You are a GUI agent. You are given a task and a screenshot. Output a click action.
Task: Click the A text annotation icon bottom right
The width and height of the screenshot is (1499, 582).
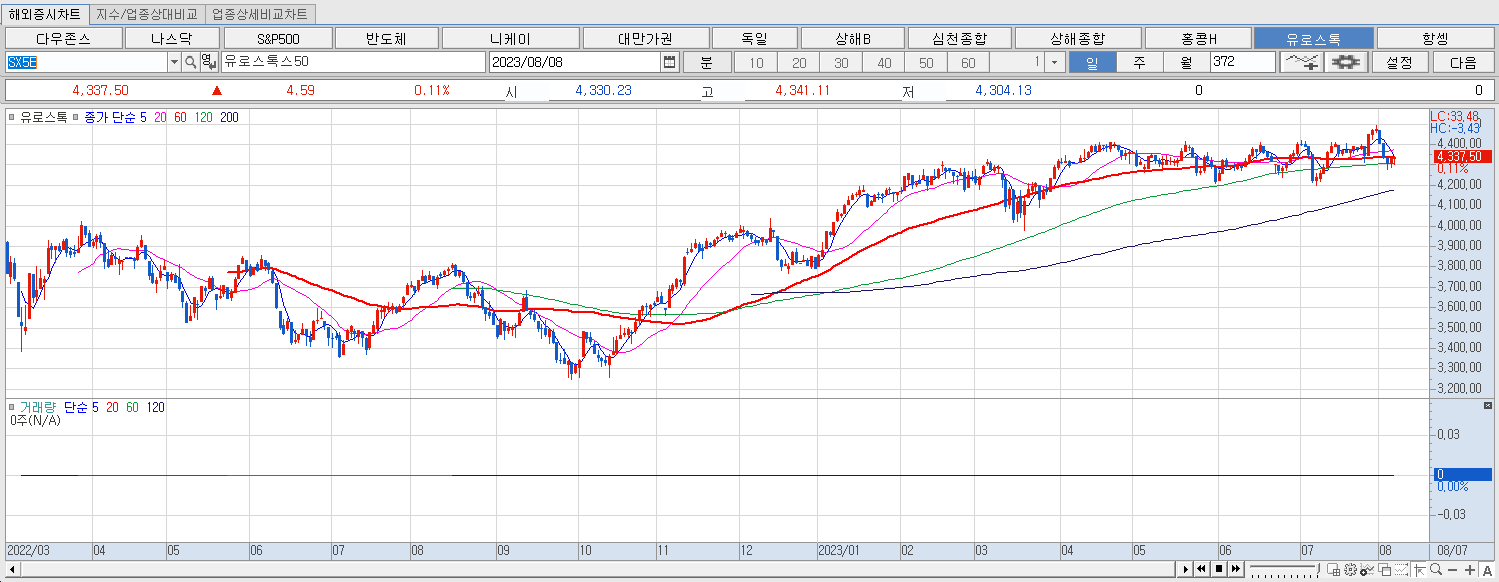click(x=1488, y=569)
